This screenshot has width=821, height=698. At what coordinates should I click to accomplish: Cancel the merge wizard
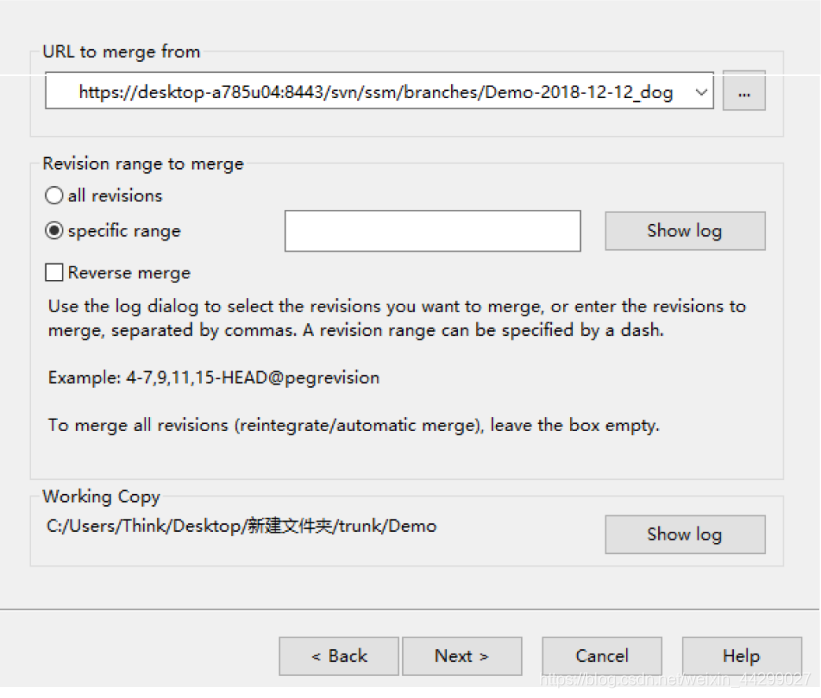pos(602,656)
